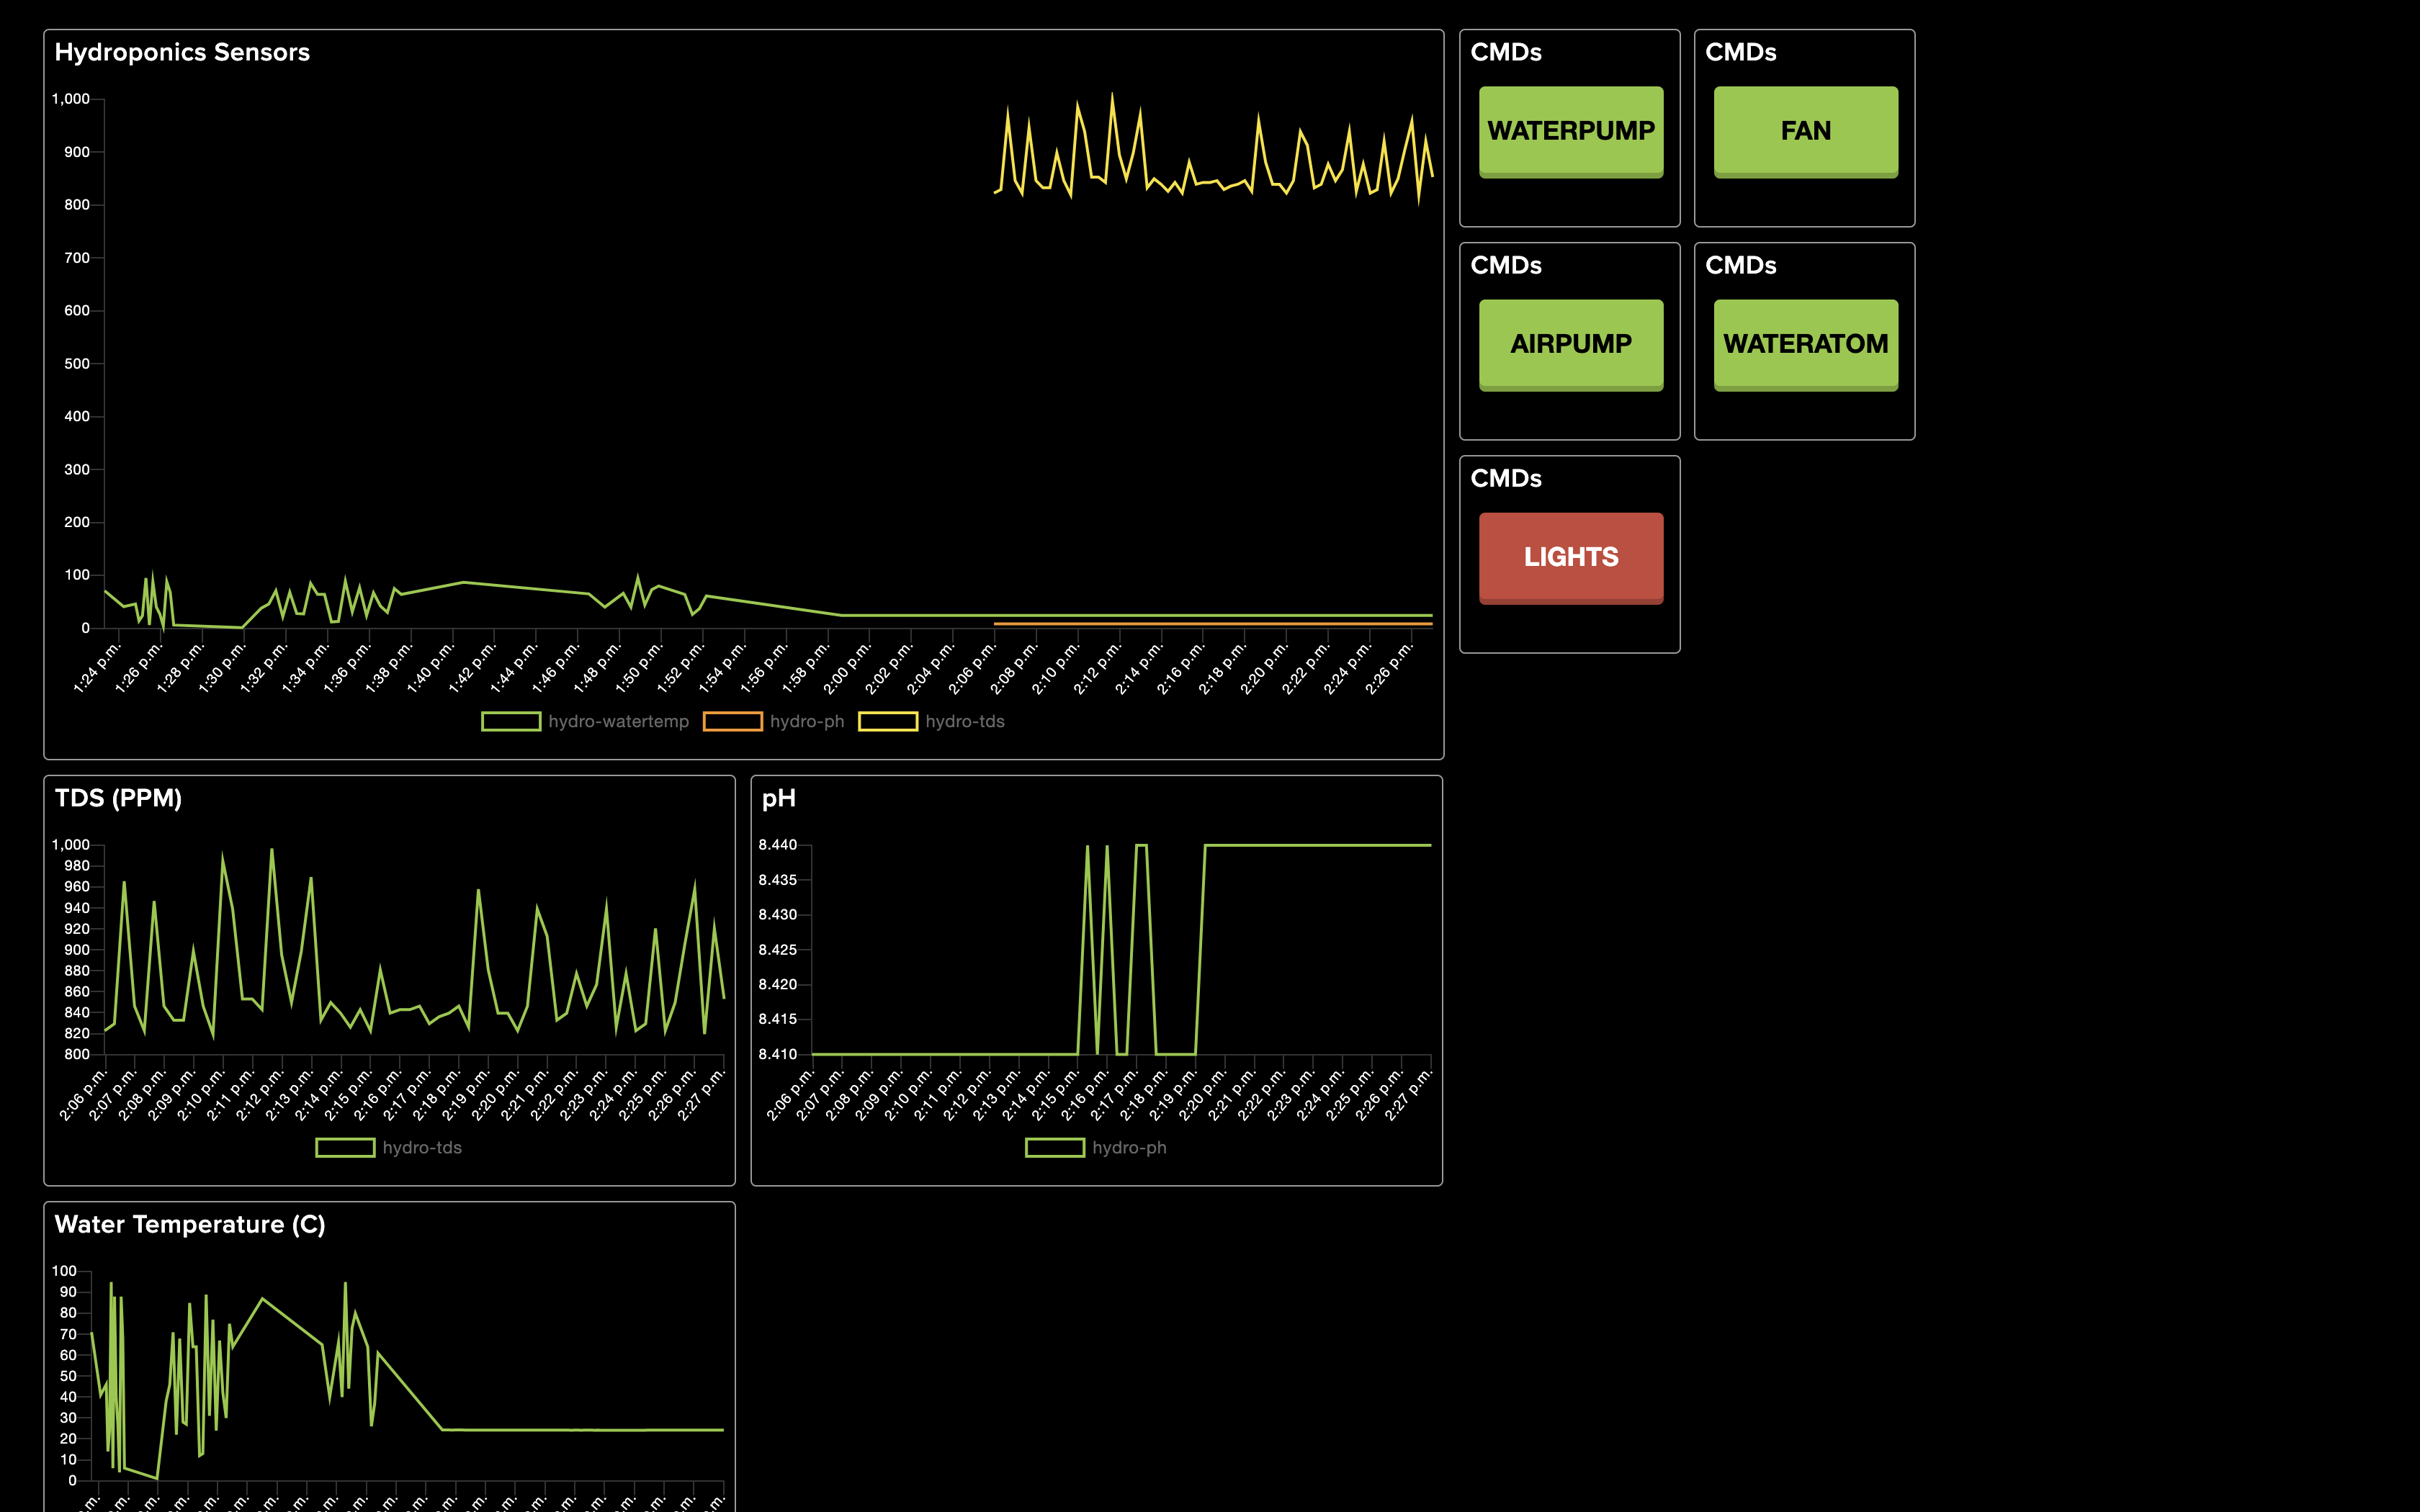Click the 8.440 label on pH axis
Image resolution: width=2420 pixels, height=1512 pixels.
[778, 845]
